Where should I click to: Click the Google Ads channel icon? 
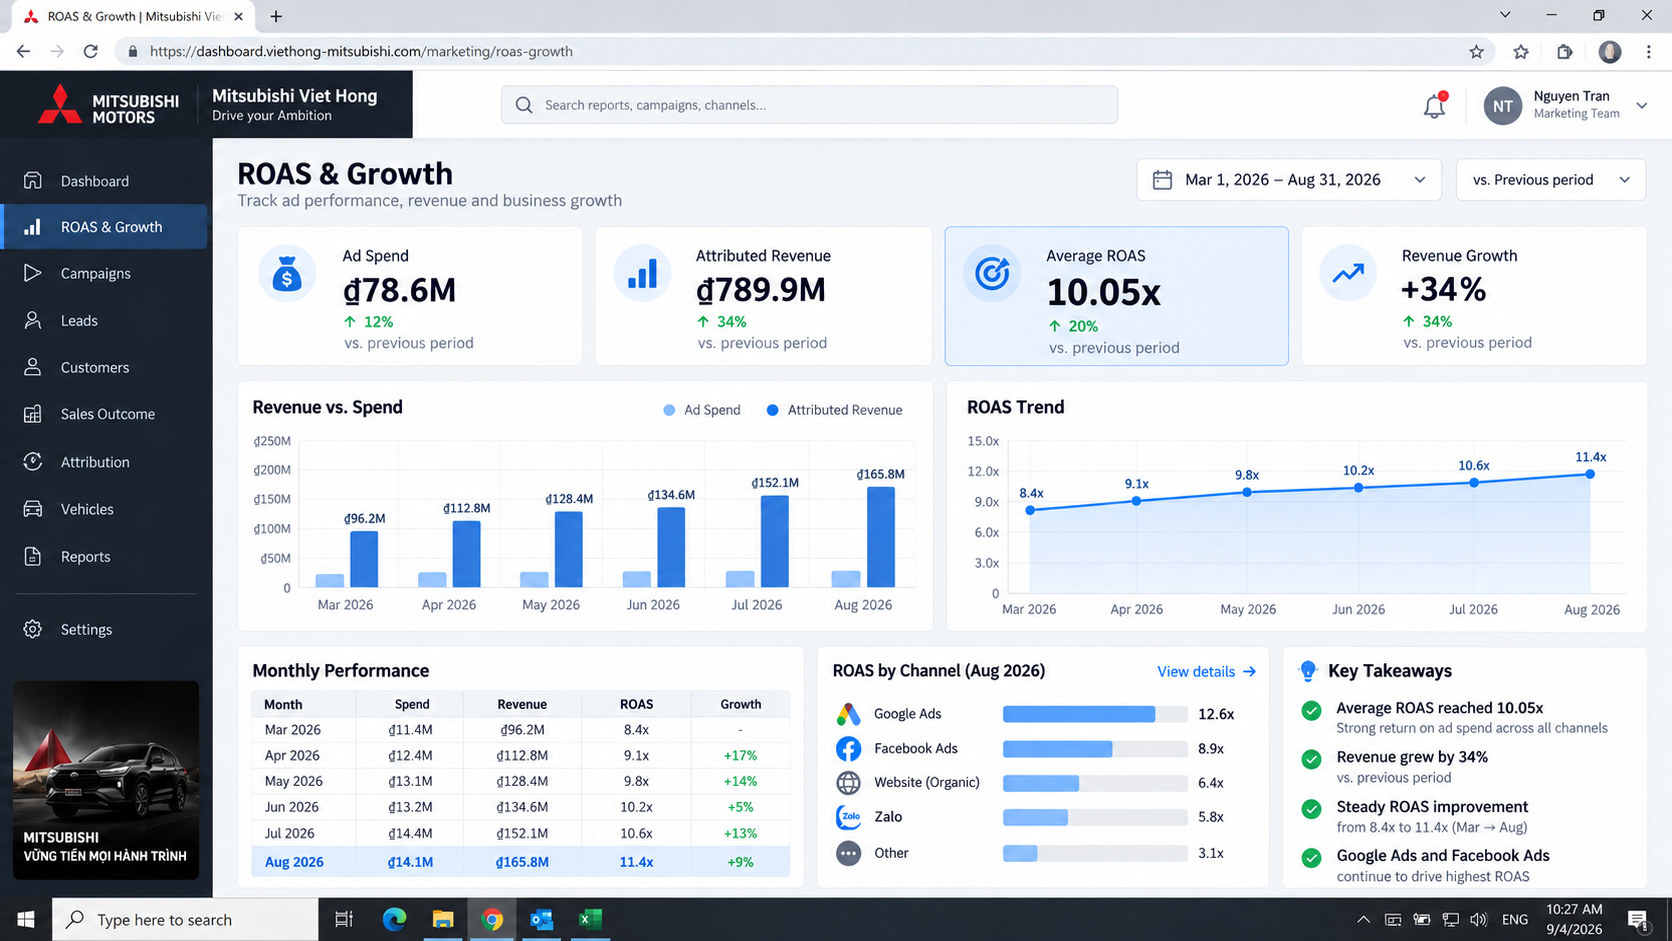coord(848,714)
